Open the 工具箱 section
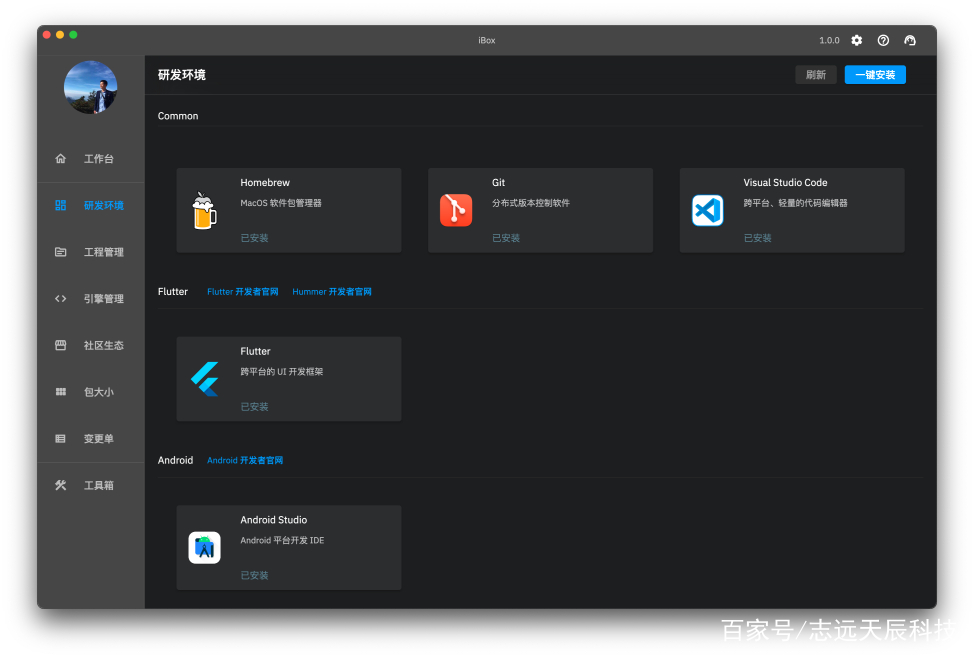974x658 pixels. 91,485
